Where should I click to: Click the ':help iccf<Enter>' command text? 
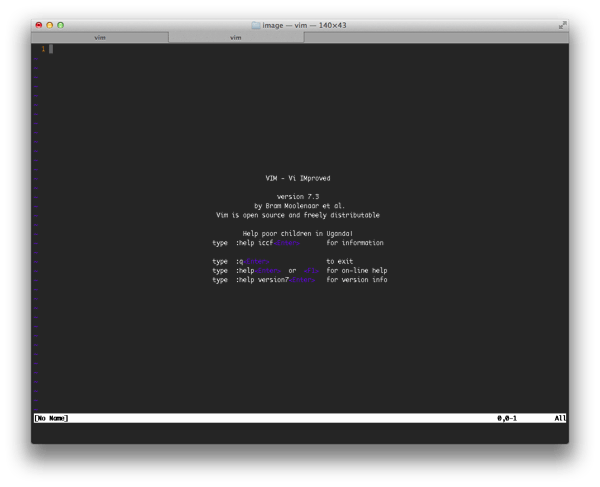point(268,243)
